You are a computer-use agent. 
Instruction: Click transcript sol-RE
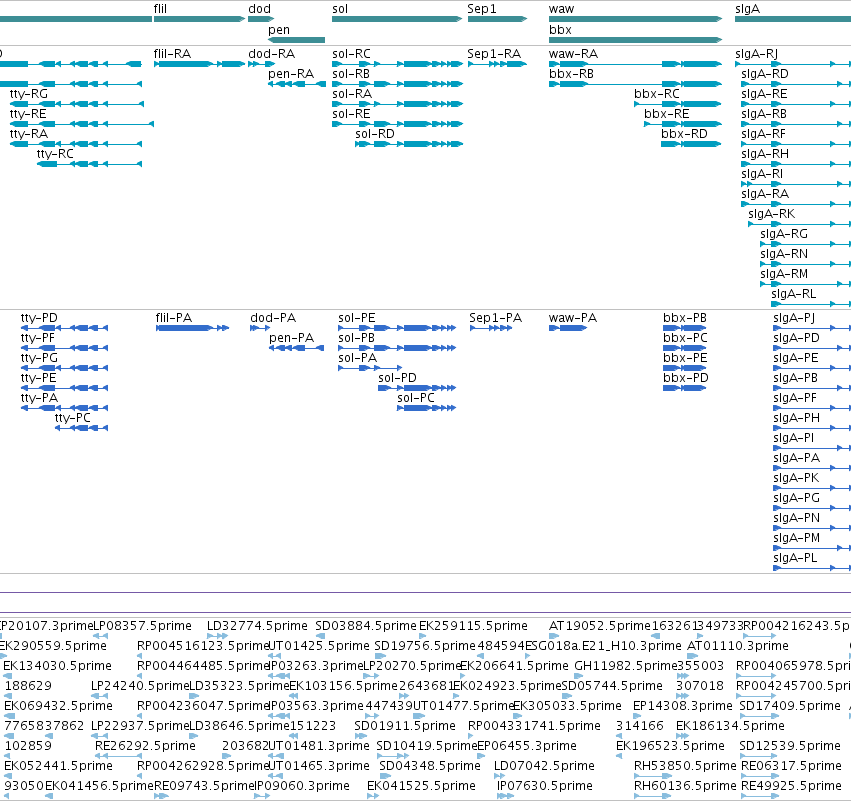click(x=397, y=124)
